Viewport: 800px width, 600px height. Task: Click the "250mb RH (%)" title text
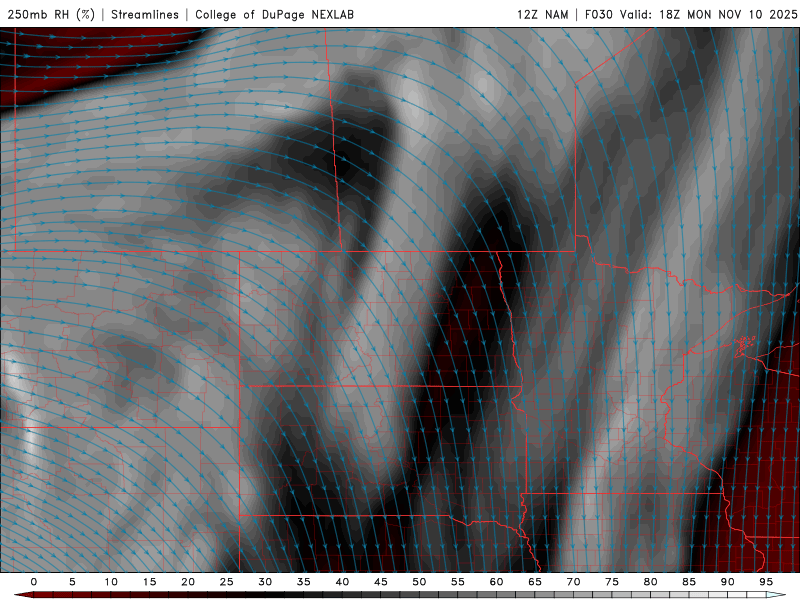point(51,14)
